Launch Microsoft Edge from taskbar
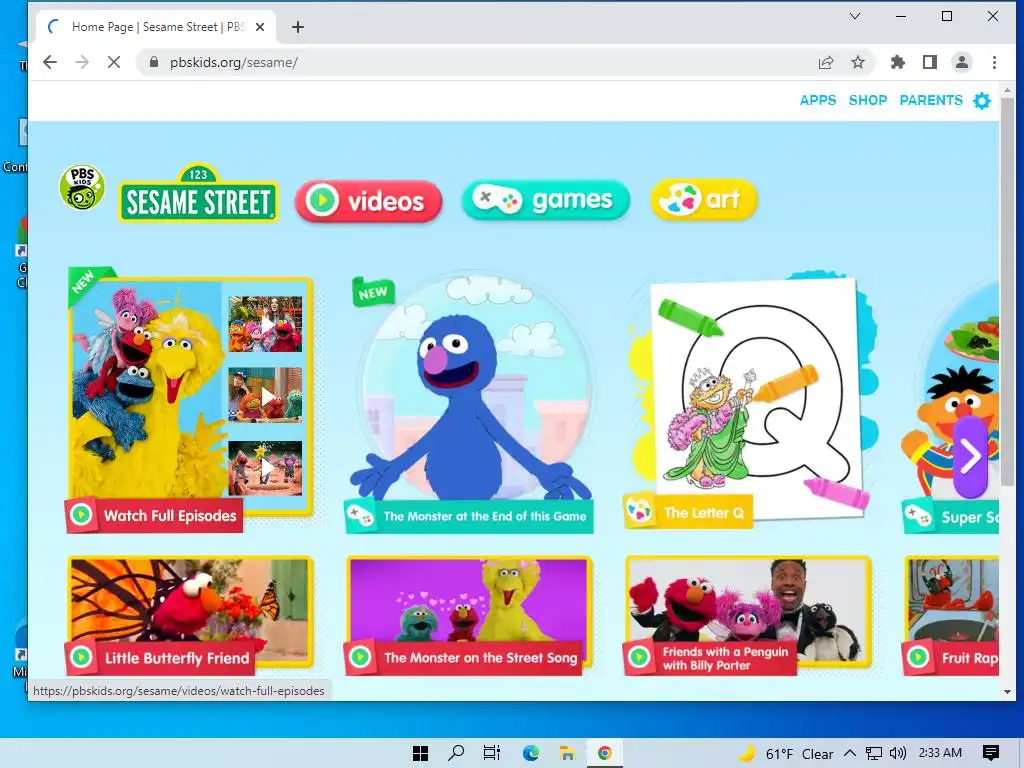The width and height of the screenshot is (1024, 768). 530,753
